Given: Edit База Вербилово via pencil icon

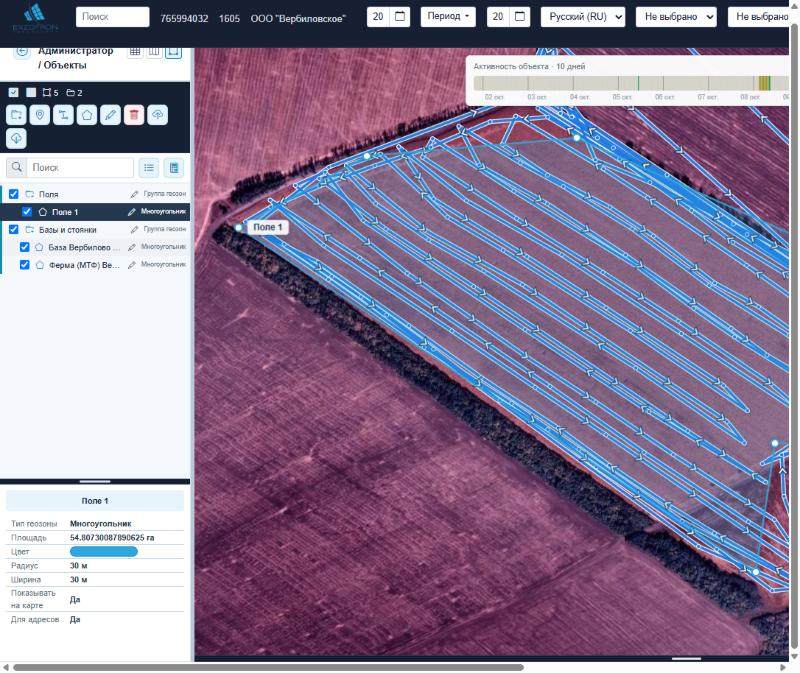Looking at the screenshot, I should pos(132,247).
